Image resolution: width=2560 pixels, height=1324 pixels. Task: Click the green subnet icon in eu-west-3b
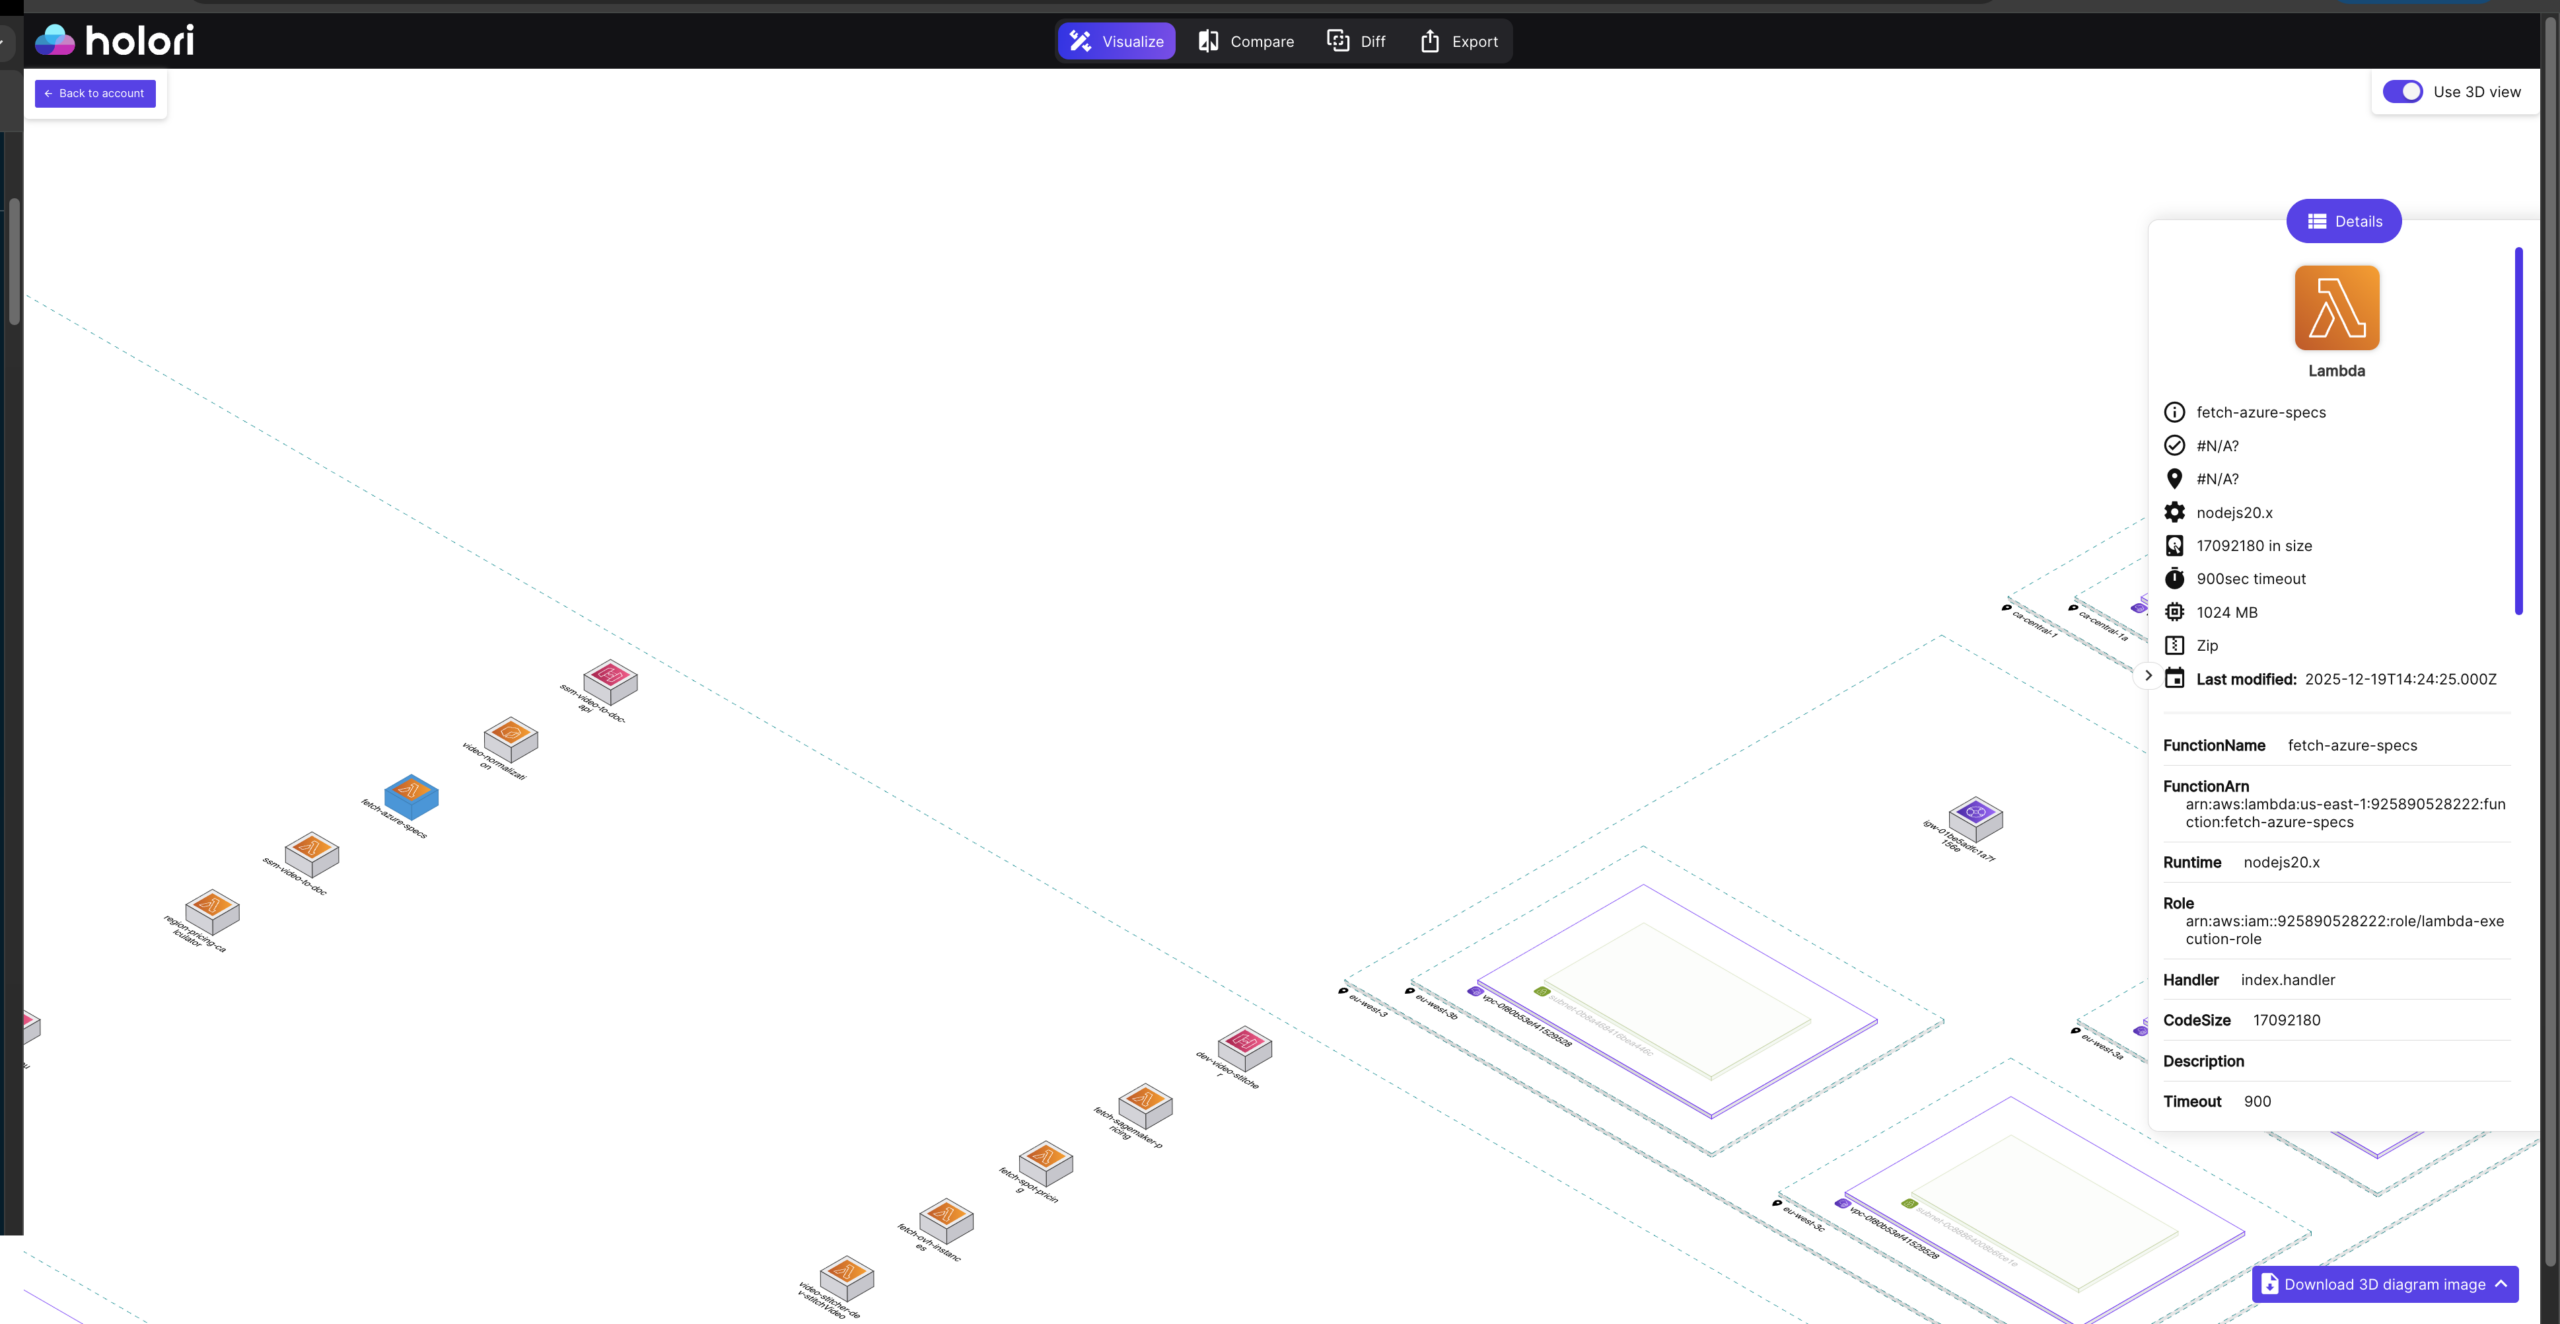pyautogui.click(x=1542, y=992)
